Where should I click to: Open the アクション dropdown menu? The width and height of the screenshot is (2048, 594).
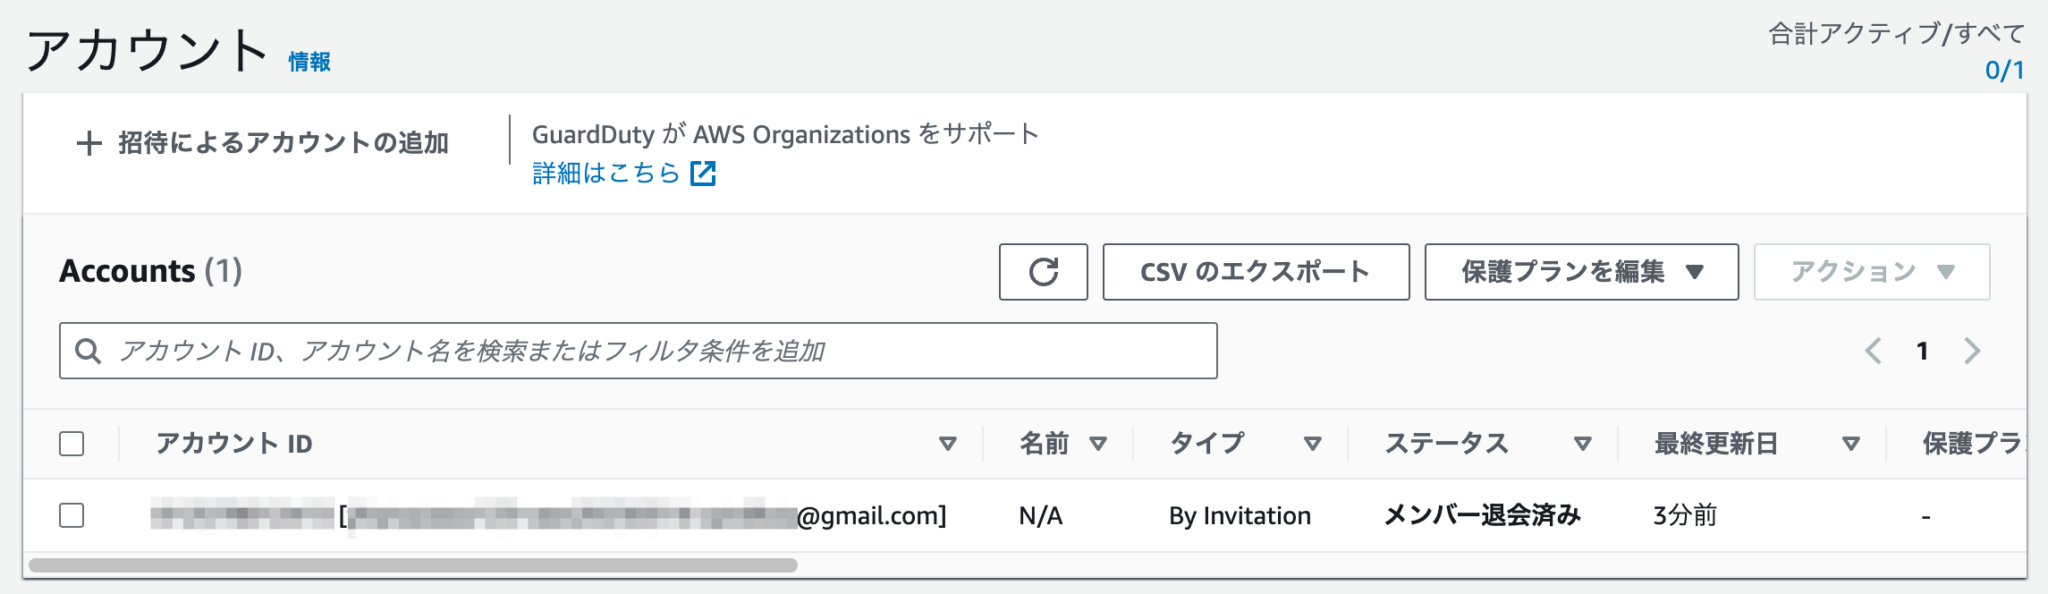1871,271
